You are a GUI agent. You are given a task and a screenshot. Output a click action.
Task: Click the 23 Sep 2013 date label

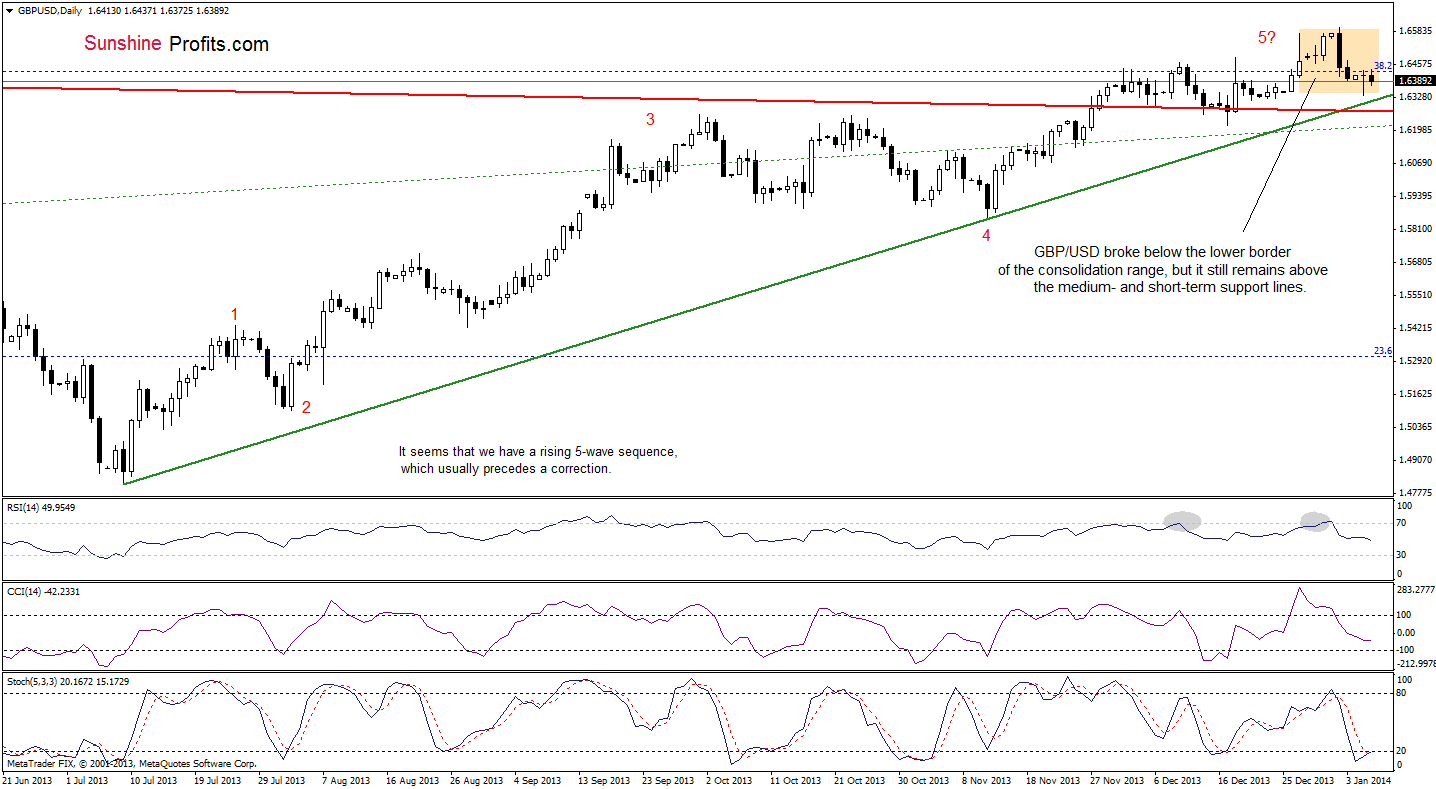668,780
